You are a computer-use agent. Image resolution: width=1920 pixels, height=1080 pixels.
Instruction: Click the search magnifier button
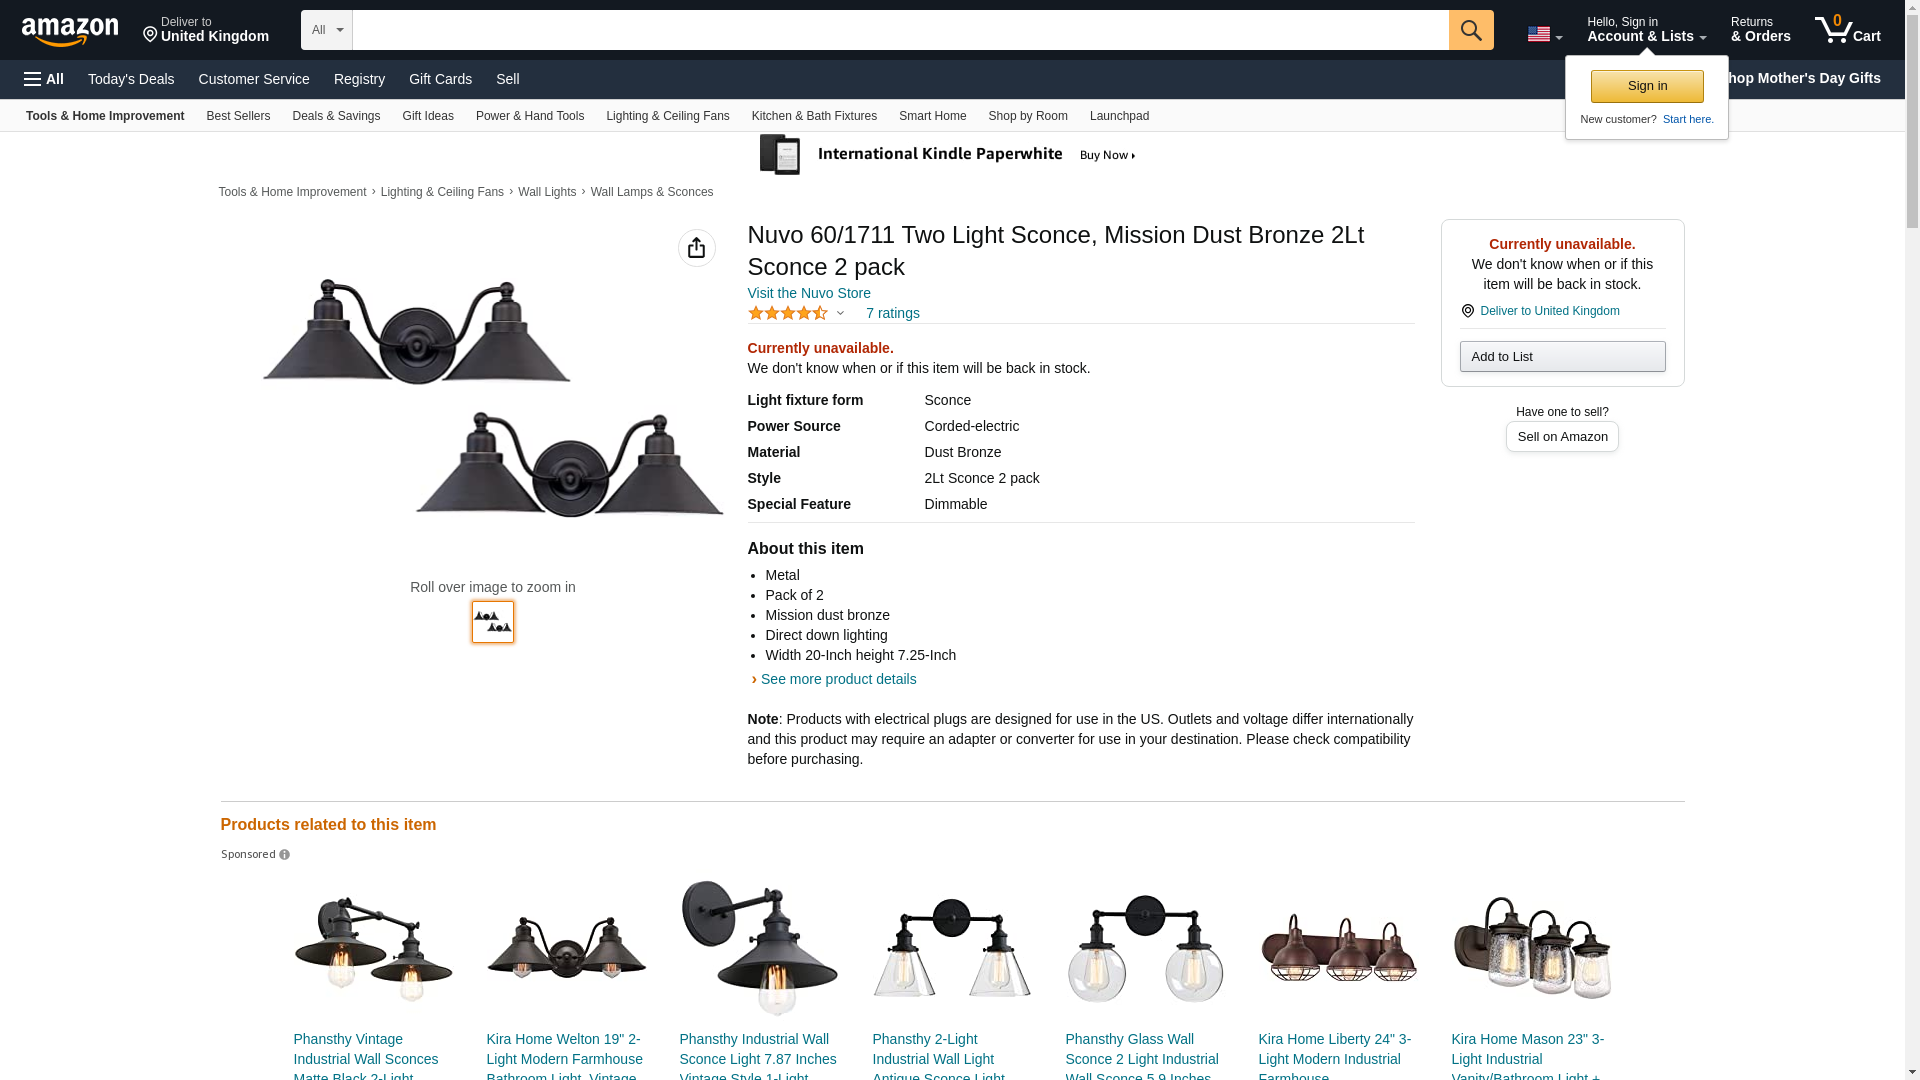point(1470,30)
